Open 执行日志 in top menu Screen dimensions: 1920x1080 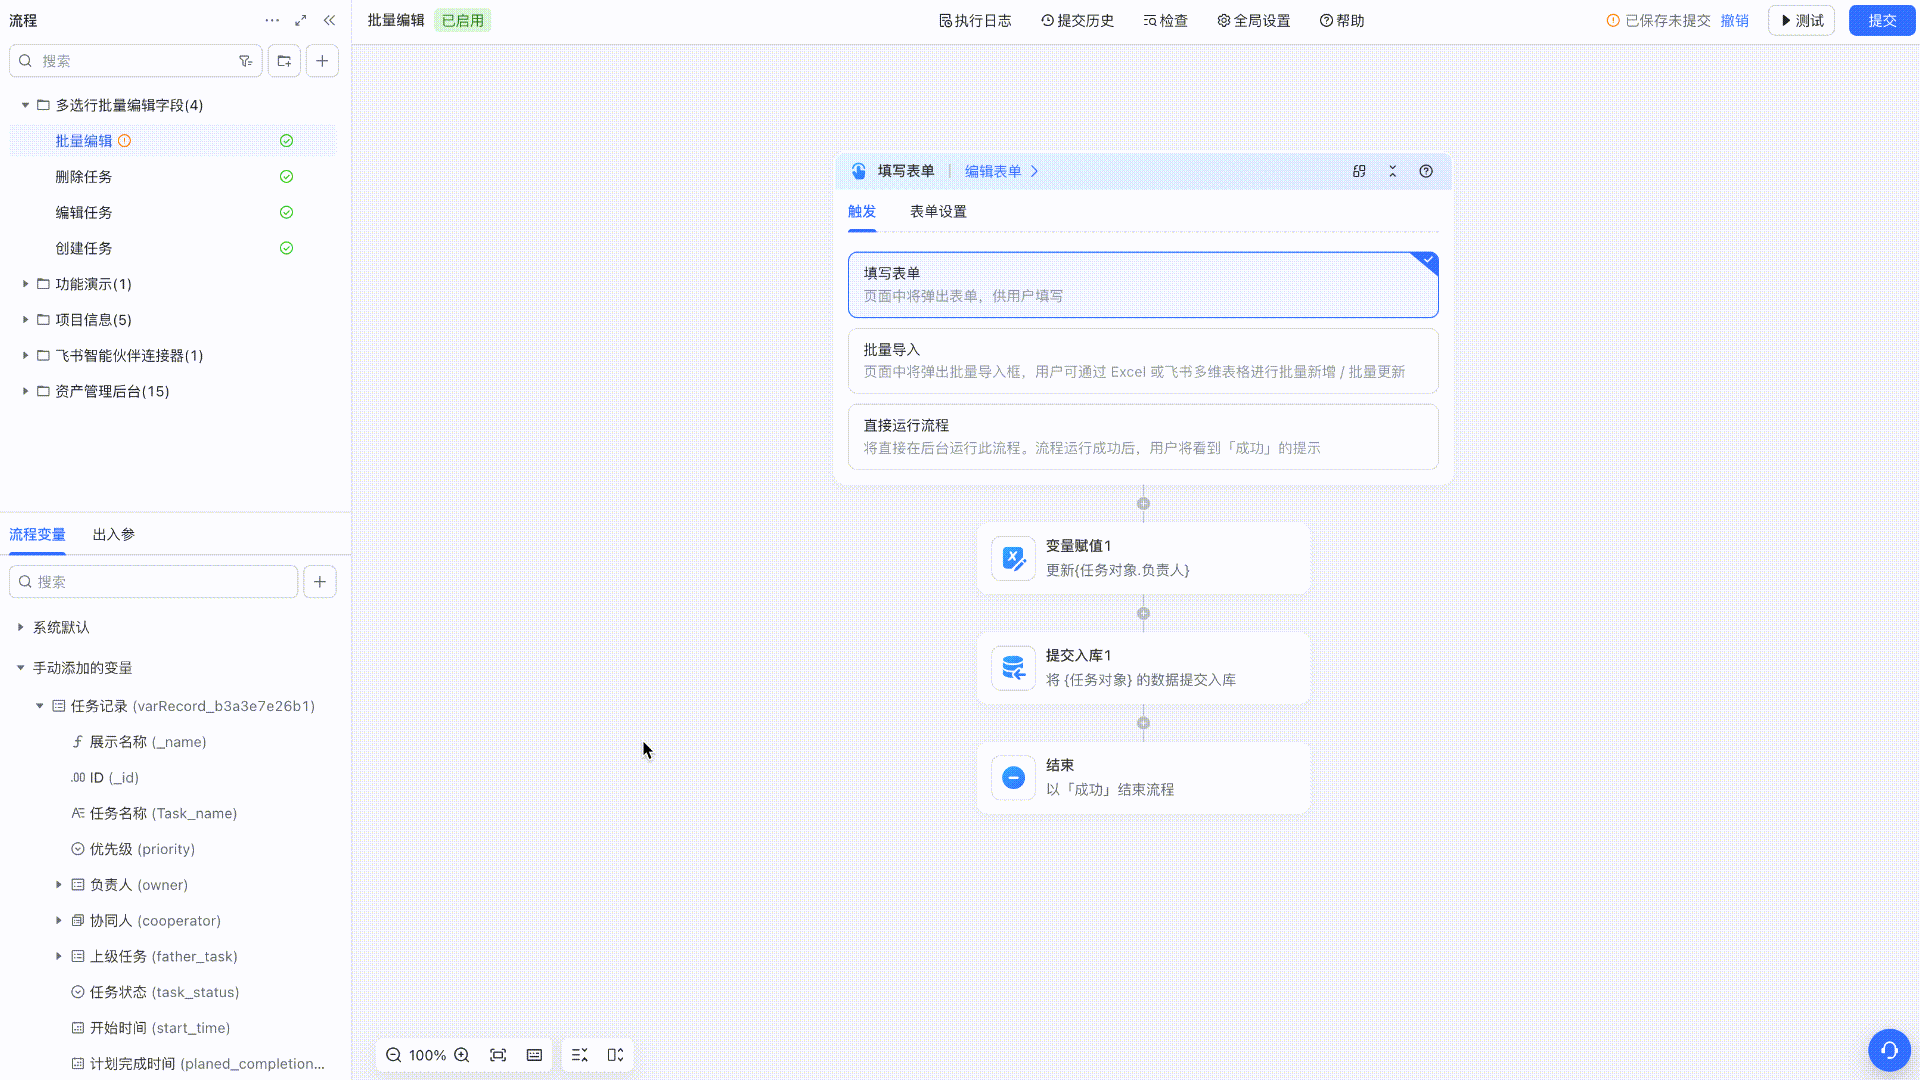click(x=975, y=21)
